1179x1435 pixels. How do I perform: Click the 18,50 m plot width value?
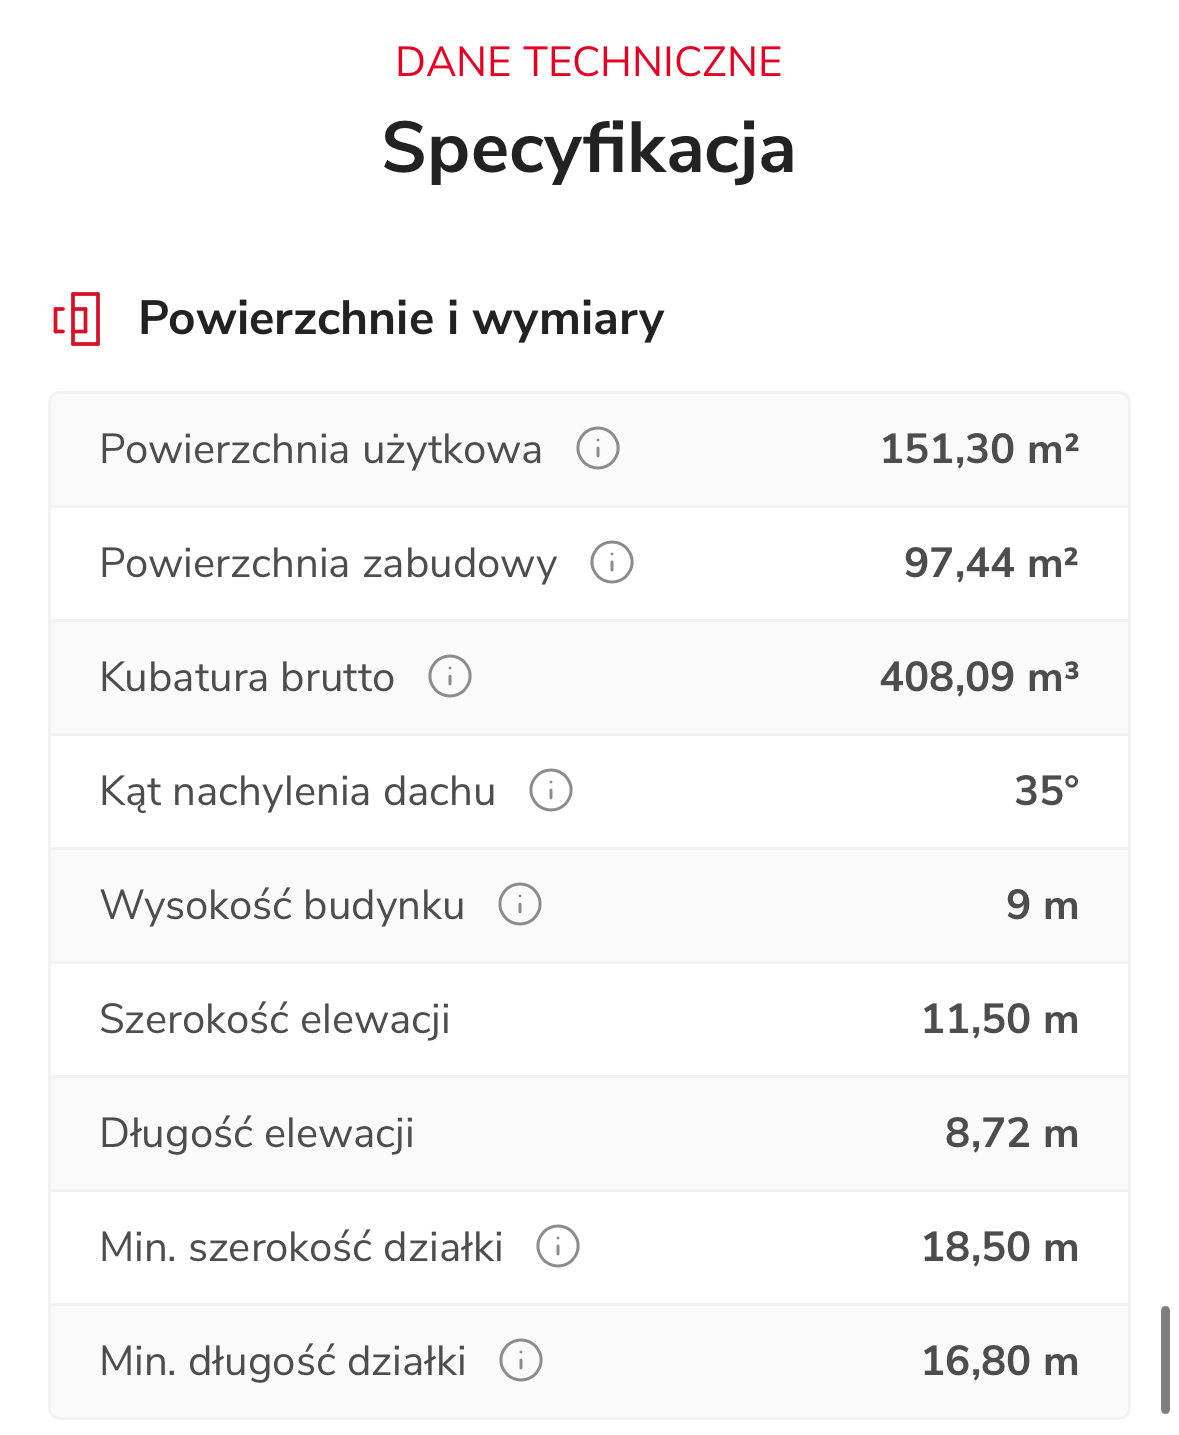999,1247
